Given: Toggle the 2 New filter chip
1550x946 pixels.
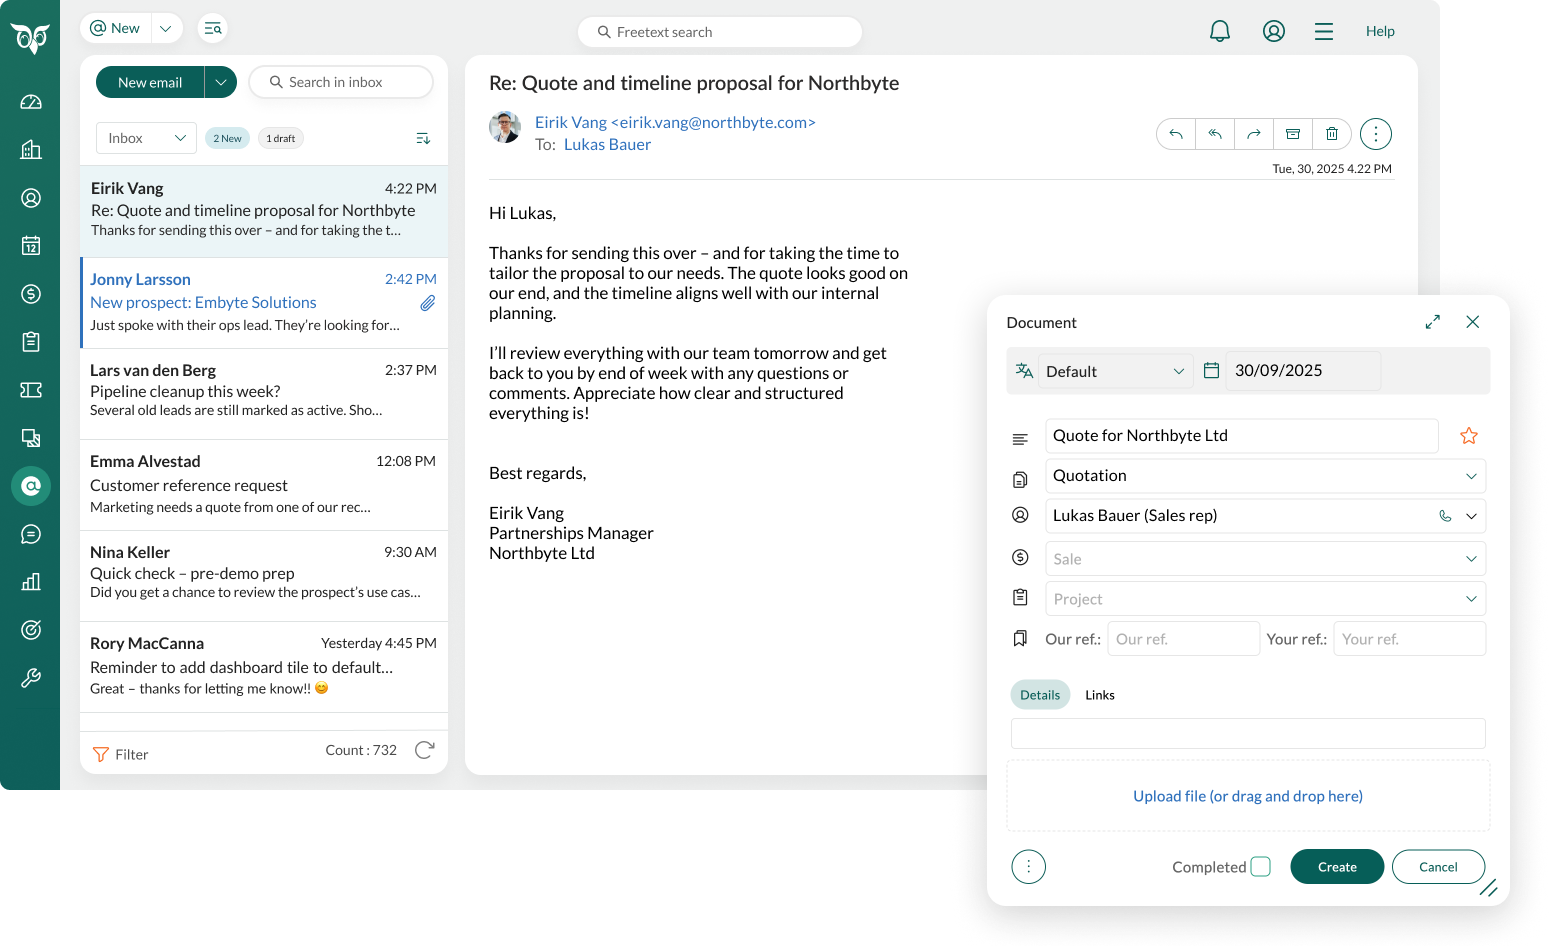Looking at the screenshot, I should tap(227, 138).
